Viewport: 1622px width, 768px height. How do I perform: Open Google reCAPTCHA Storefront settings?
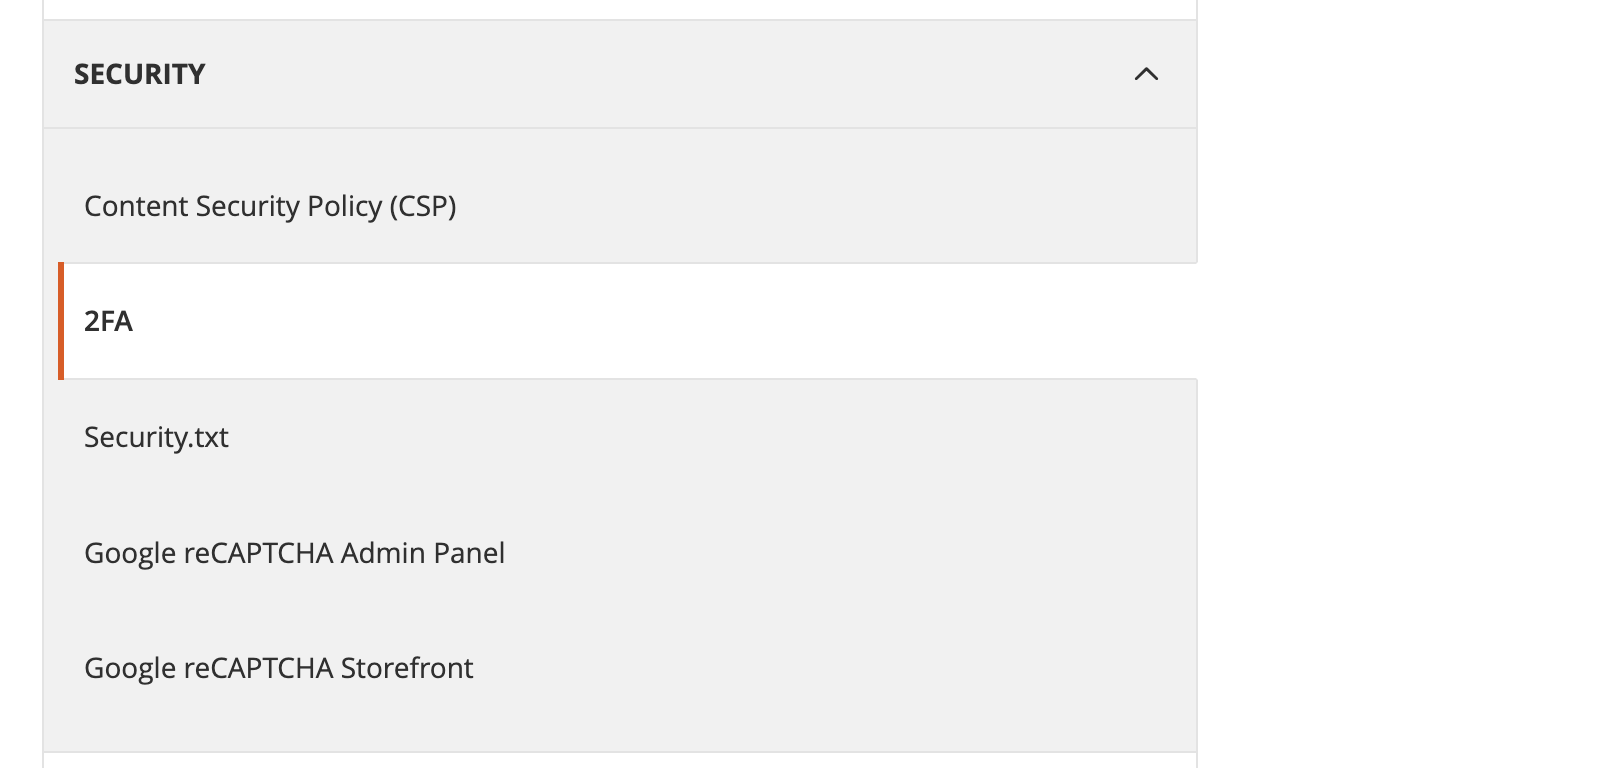coord(278,668)
